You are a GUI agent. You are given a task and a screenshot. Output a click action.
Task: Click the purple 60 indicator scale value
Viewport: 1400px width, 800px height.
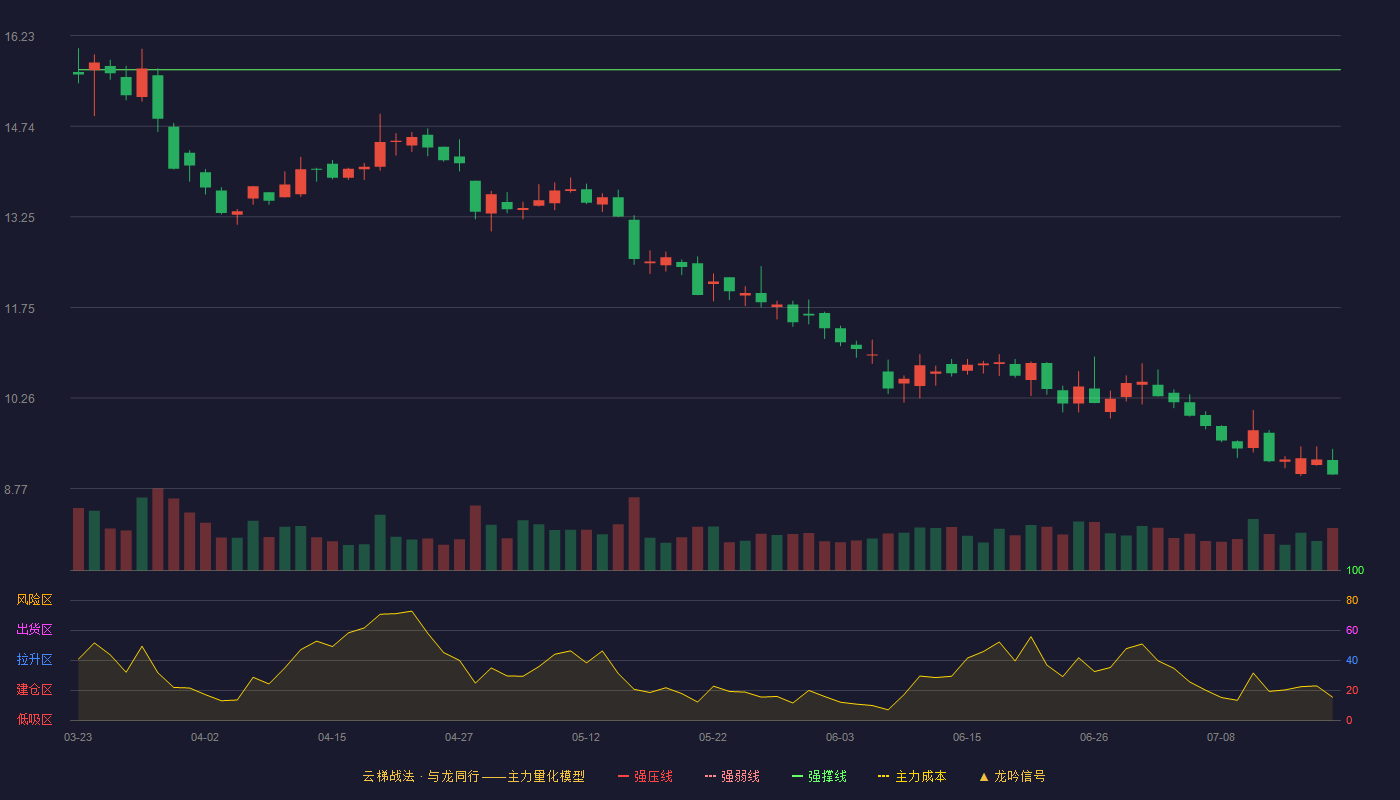1352,631
